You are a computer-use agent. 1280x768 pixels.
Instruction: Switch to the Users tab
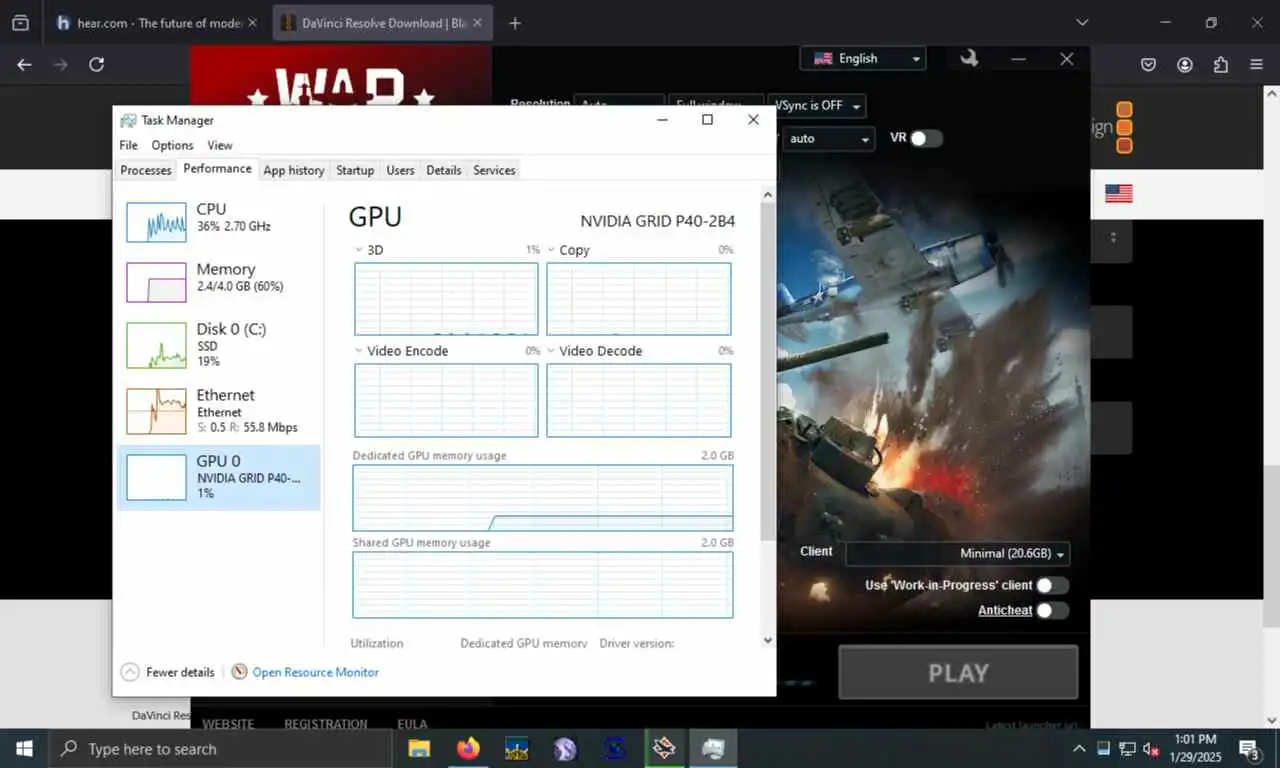pyautogui.click(x=400, y=170)
